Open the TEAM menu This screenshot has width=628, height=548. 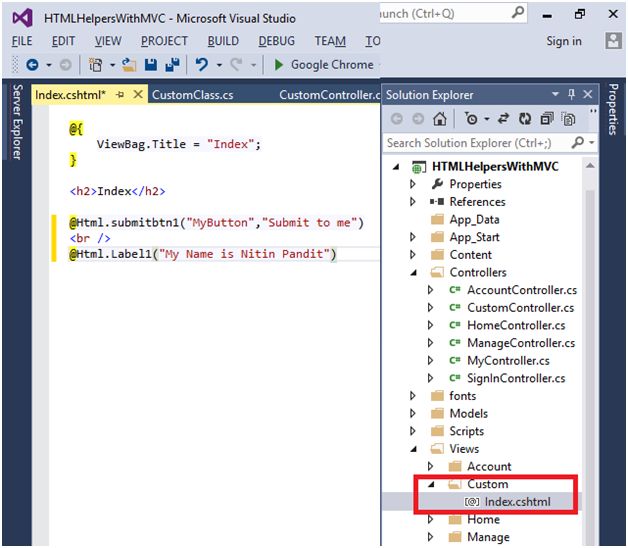[x=330, y=41]
